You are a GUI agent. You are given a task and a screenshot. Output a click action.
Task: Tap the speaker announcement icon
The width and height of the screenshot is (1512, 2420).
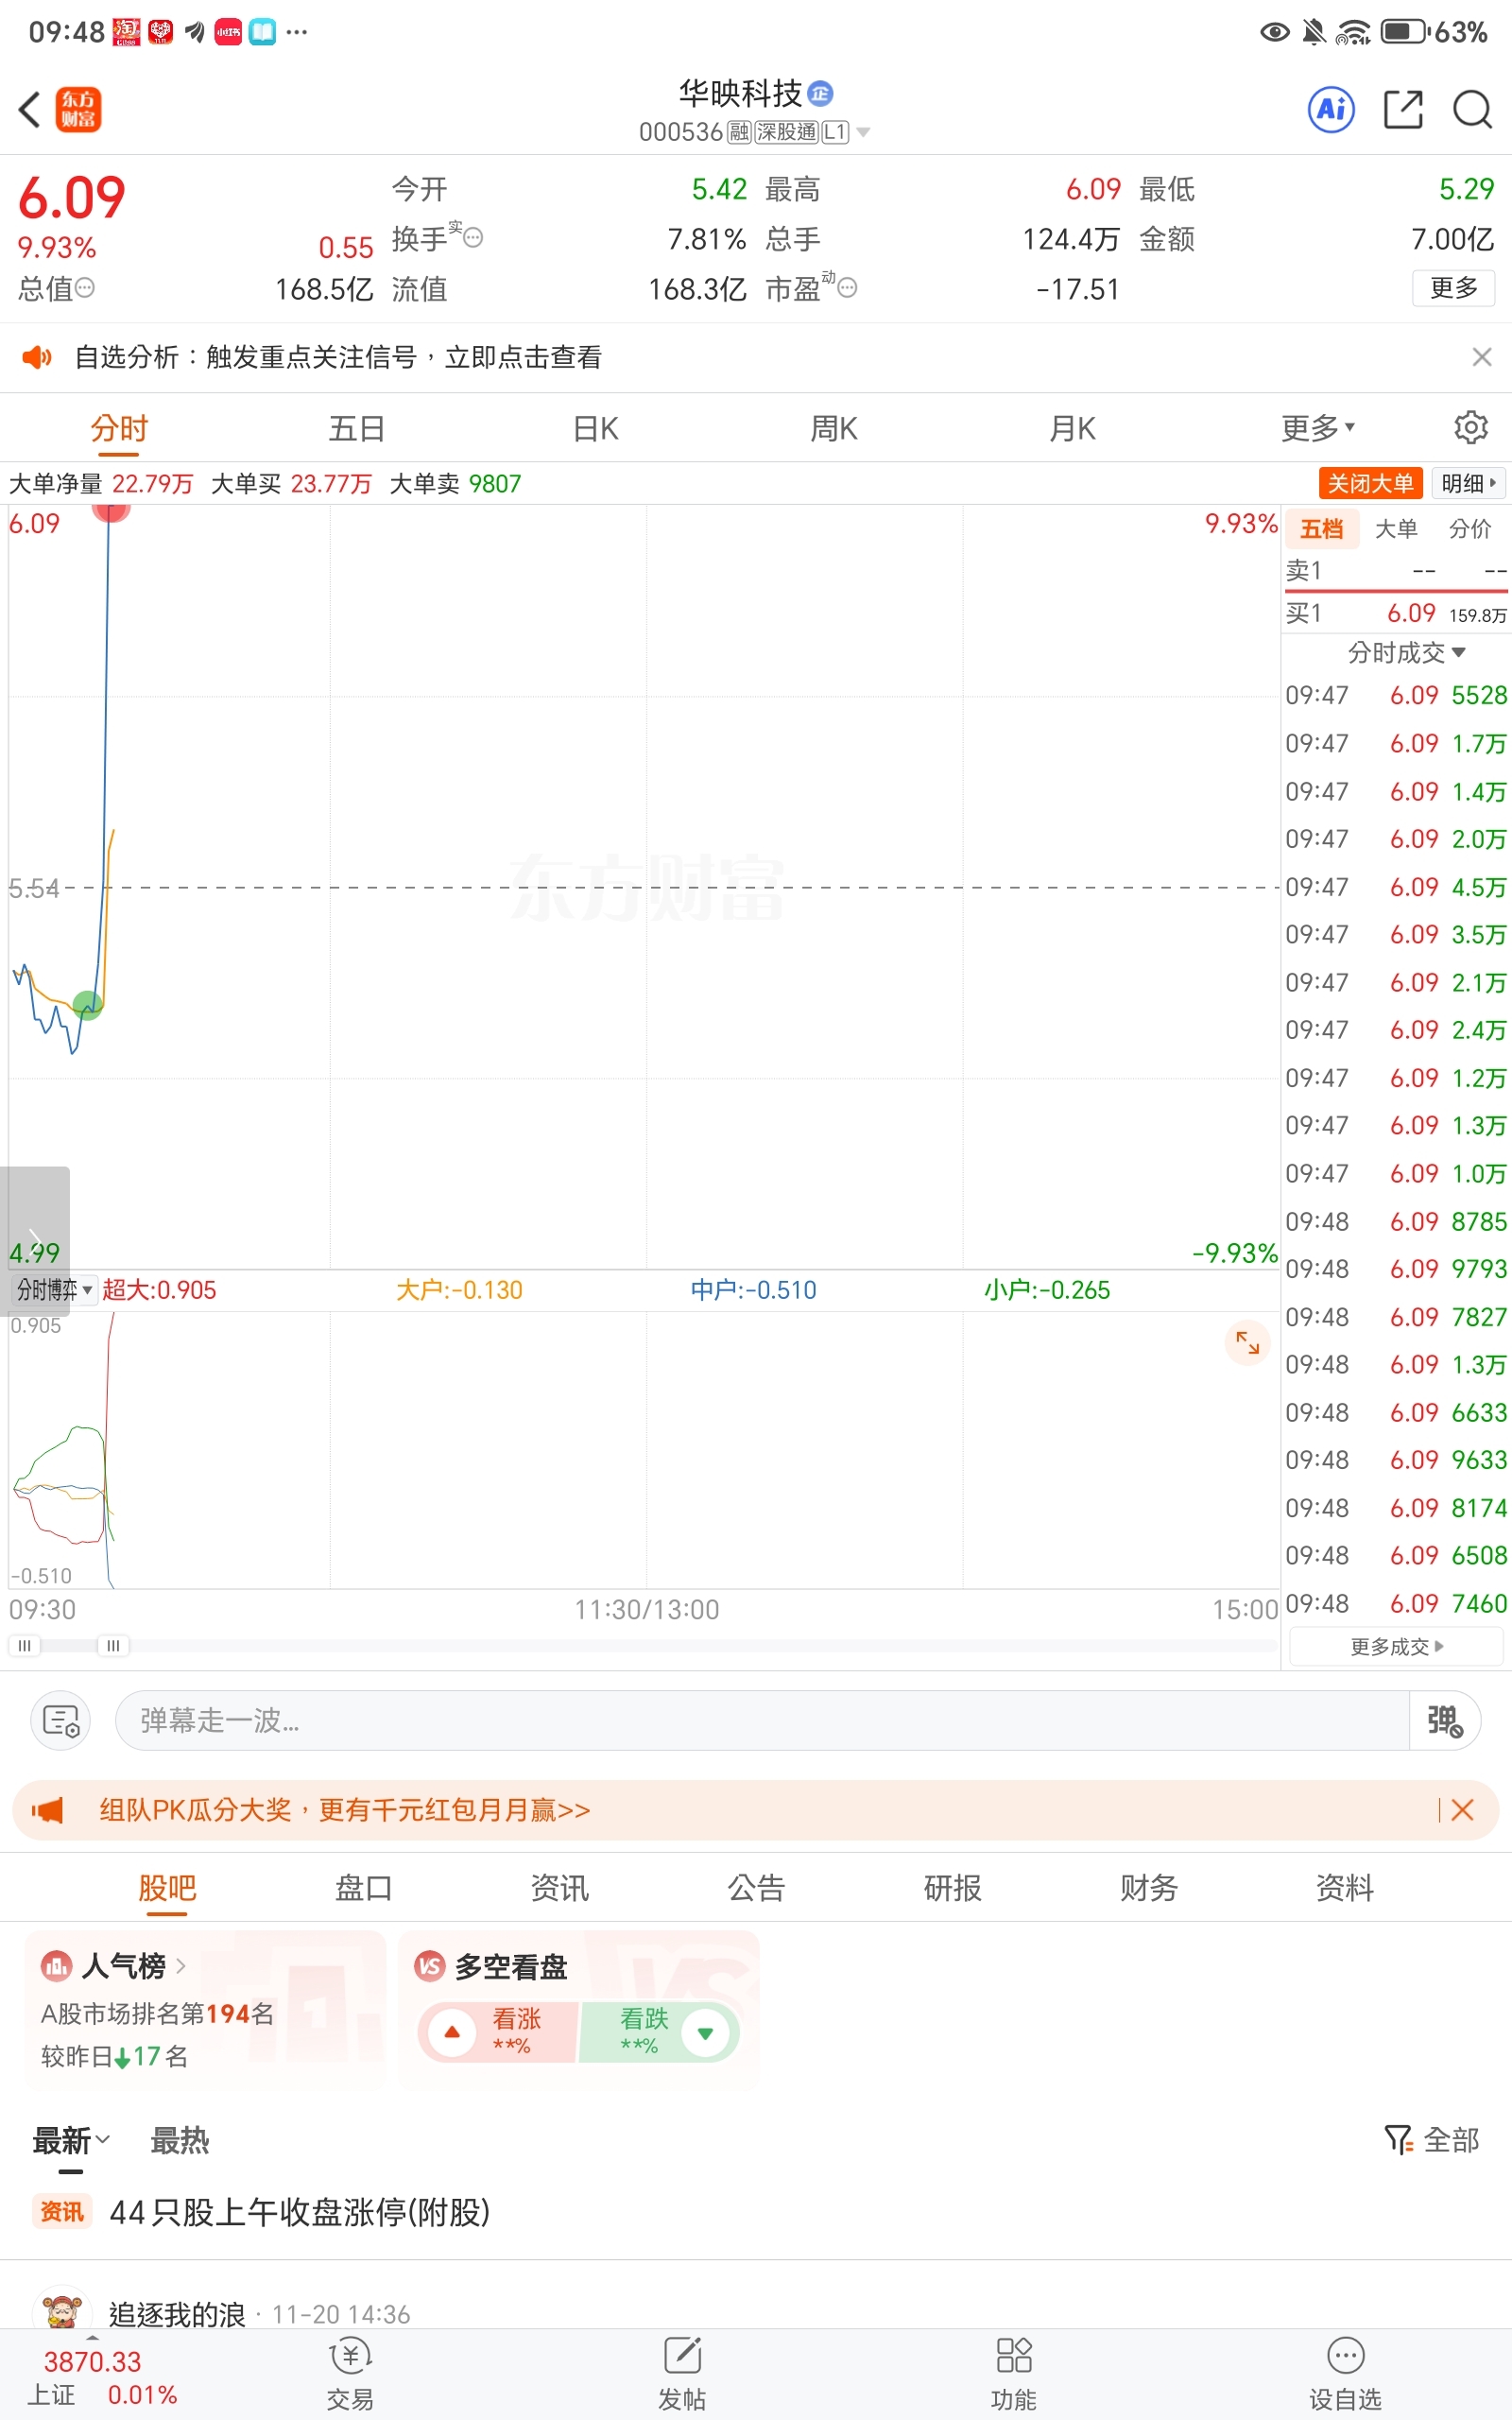tap(37, 357)
